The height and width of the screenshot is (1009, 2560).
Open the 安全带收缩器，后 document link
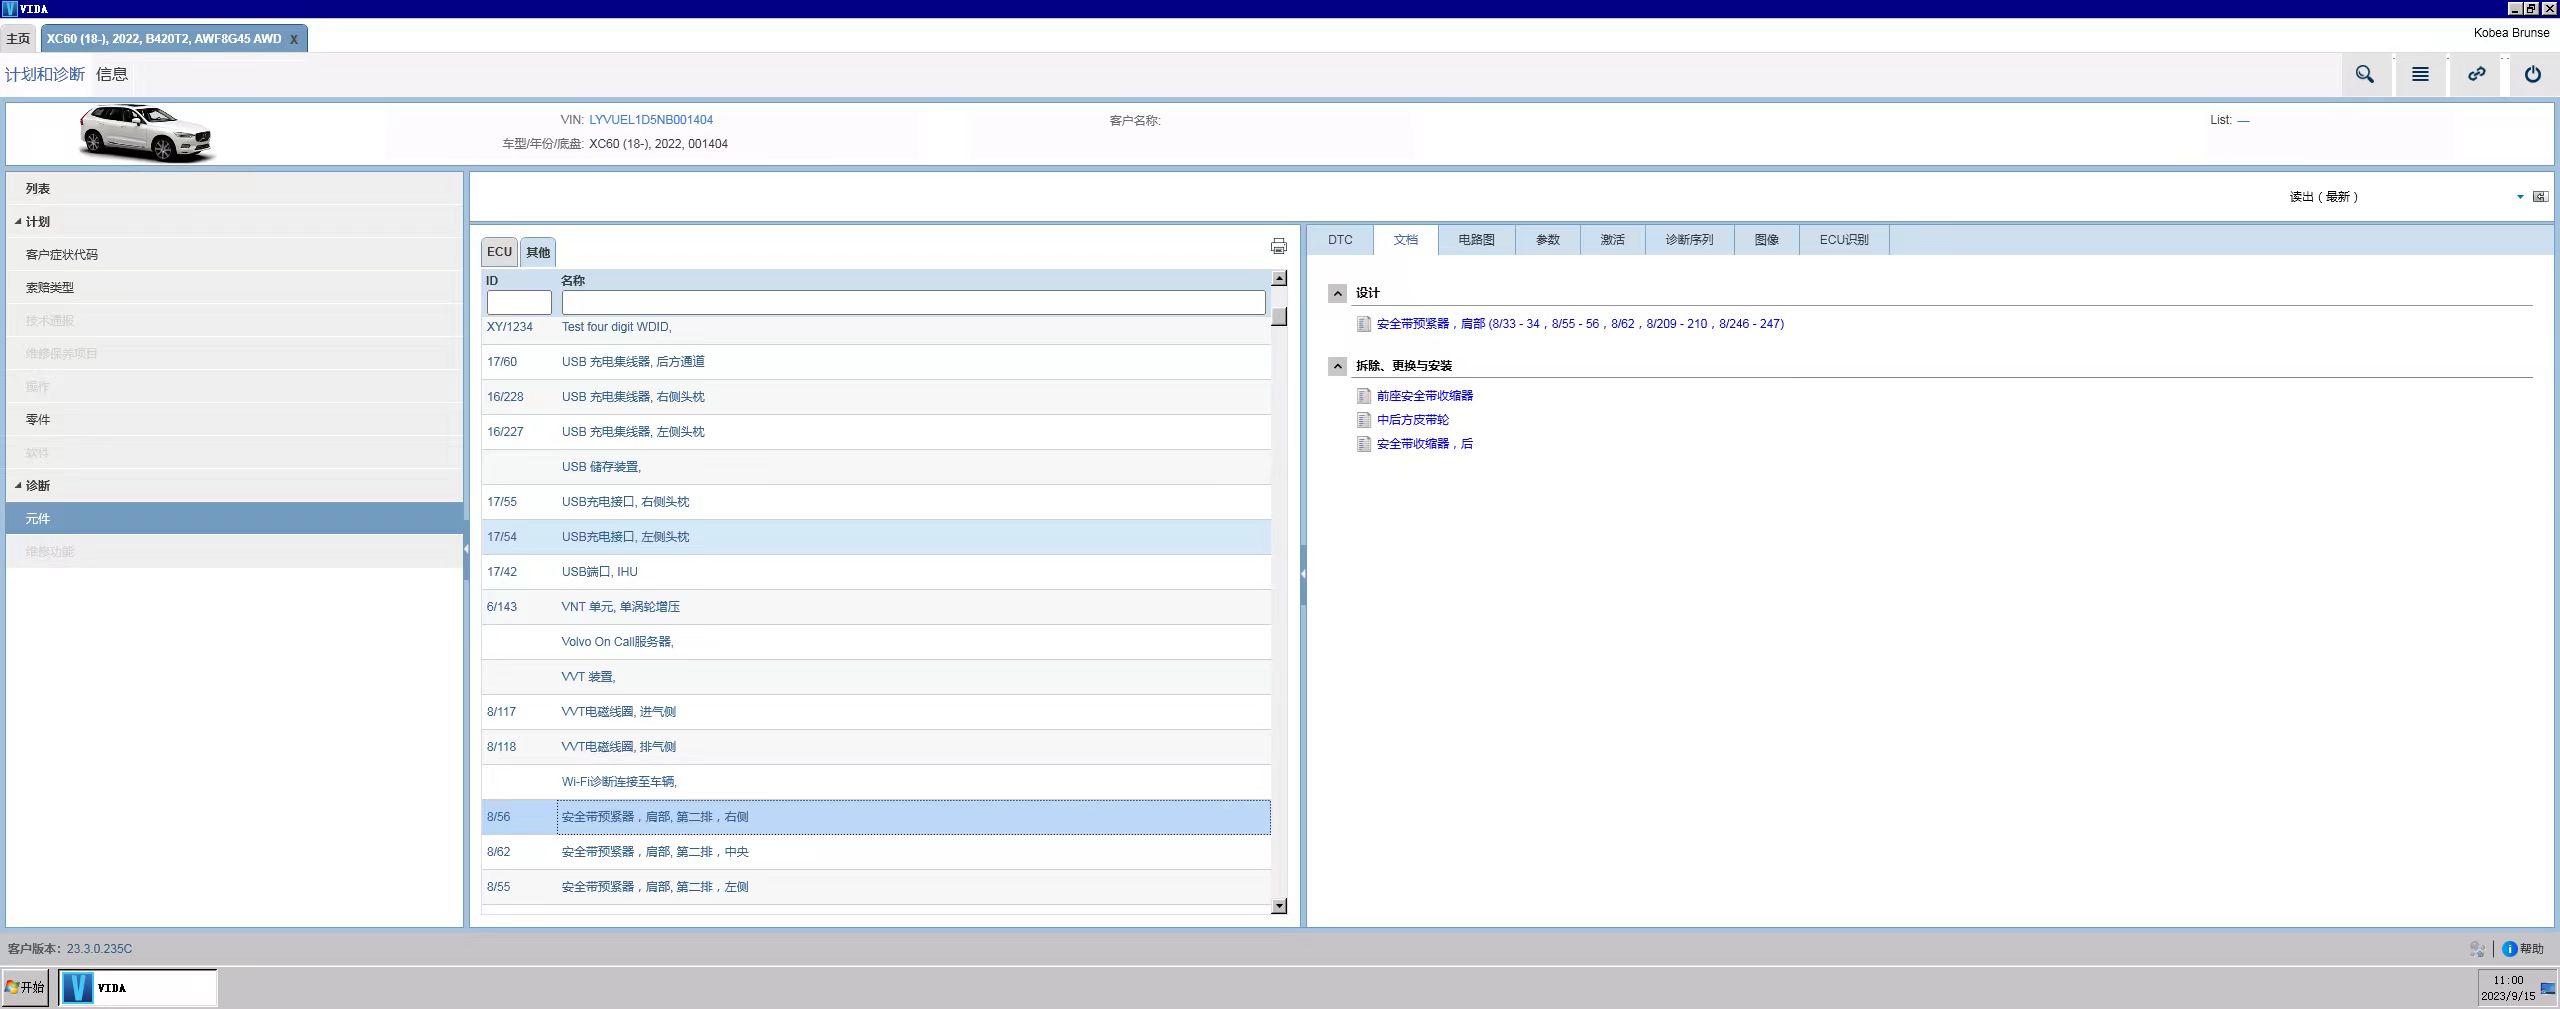point(1424,444)
